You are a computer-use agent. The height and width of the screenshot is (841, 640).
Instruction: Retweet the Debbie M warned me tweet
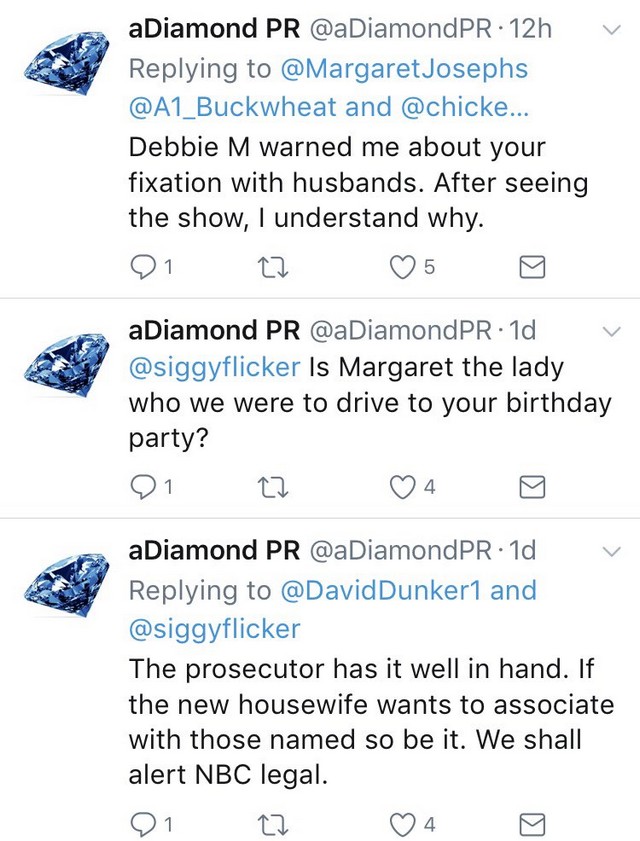pyautogui.click(x=272, y=266)
